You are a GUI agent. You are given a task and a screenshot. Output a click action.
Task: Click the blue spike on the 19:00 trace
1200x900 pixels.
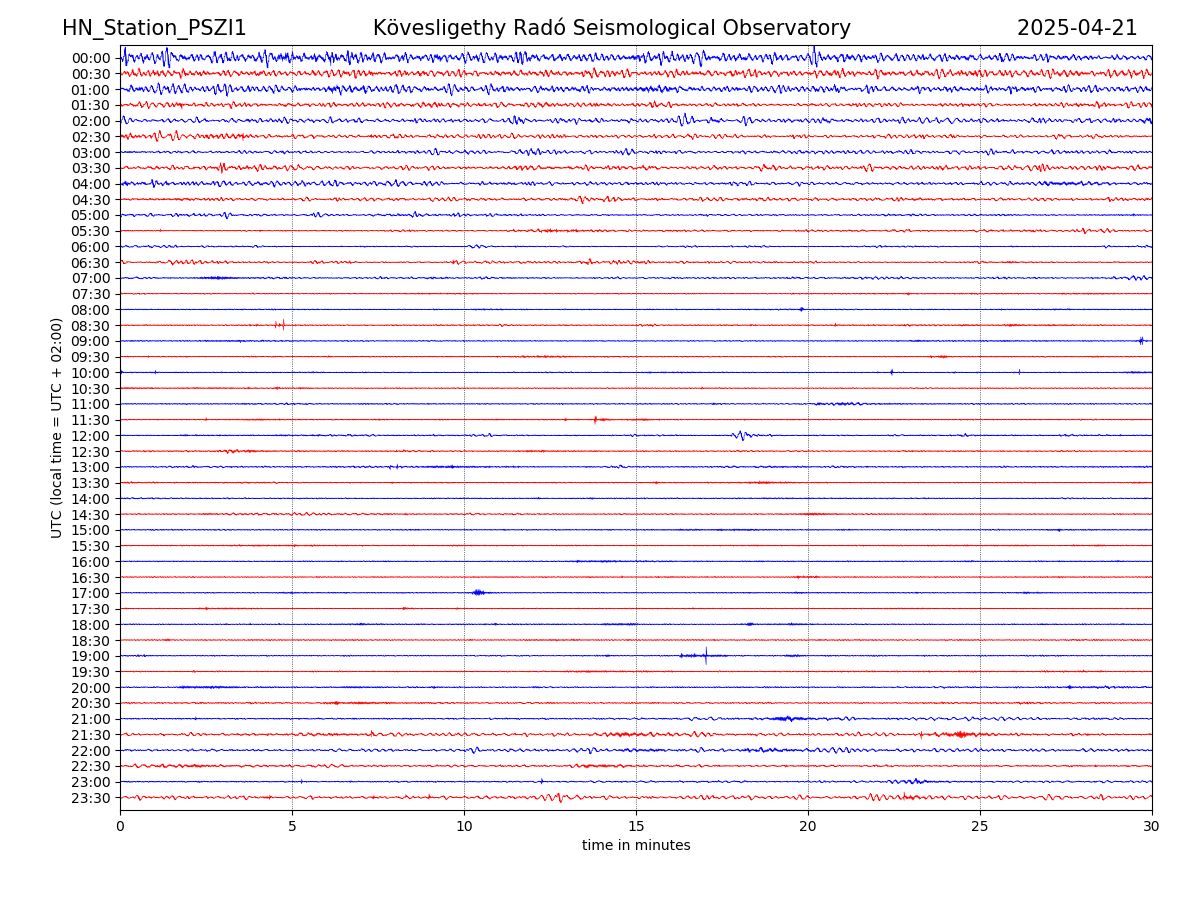click(706, 656)
